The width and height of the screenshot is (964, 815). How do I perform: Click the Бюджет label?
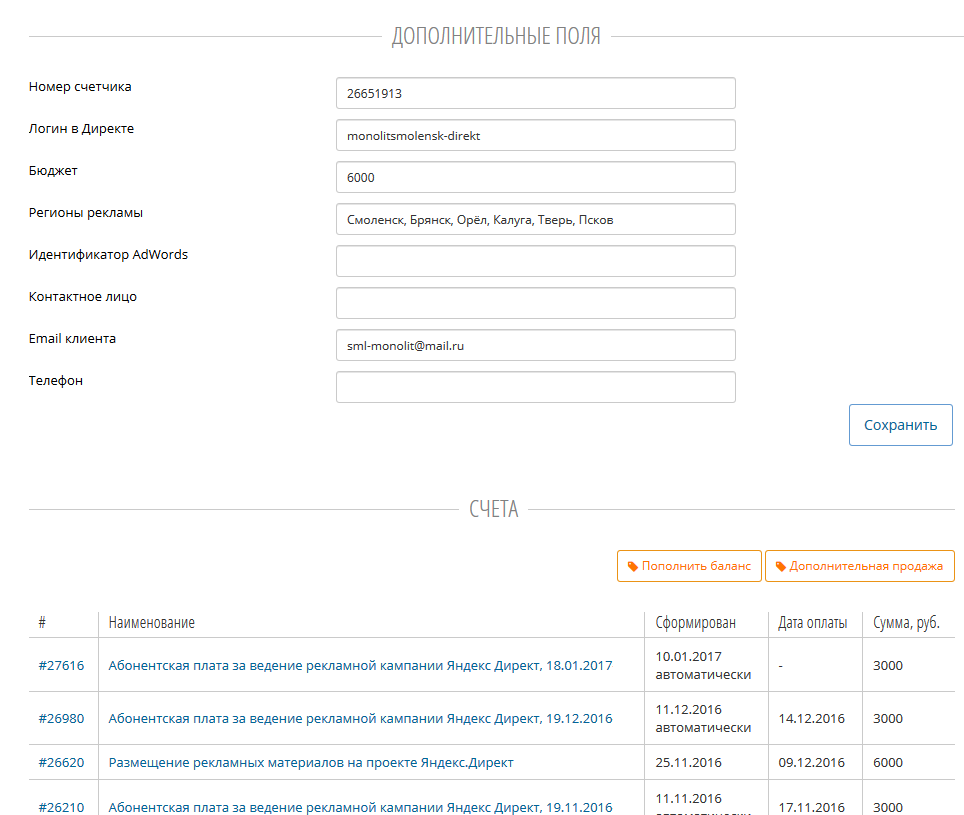coord(53,171)
